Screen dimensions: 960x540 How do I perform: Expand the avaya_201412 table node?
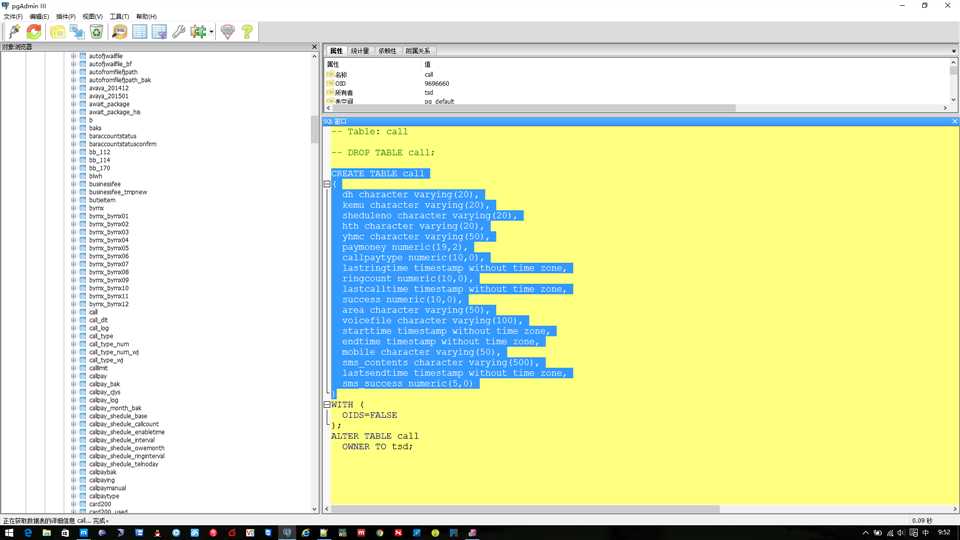(x=73, y=88)
